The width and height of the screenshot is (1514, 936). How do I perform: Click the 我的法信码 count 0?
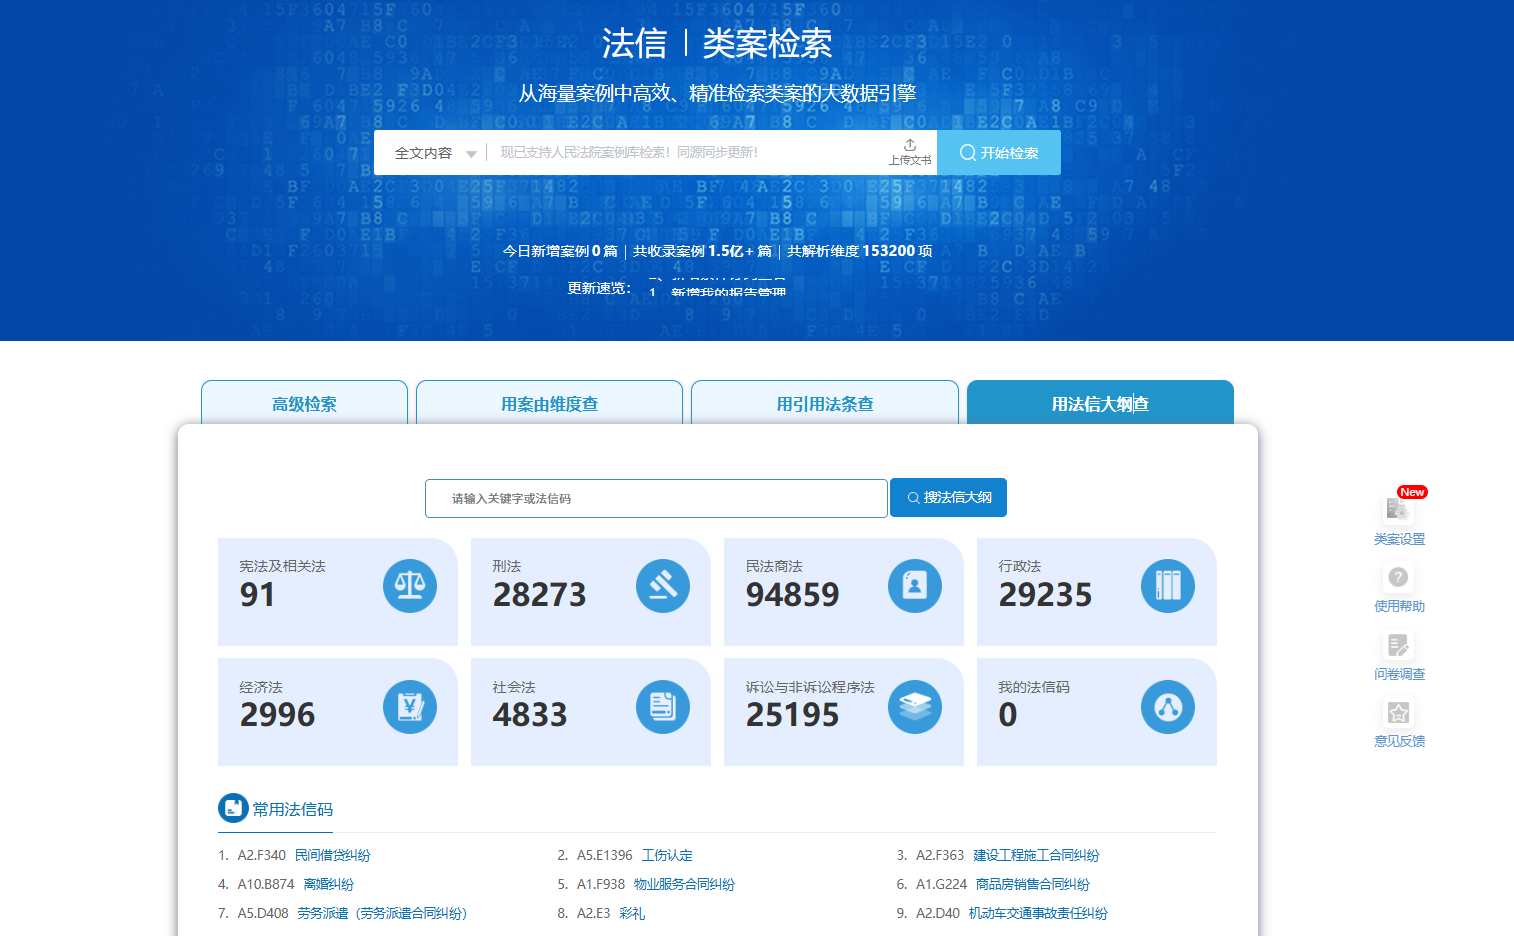pyautogui.click(x=1008, y=715)
